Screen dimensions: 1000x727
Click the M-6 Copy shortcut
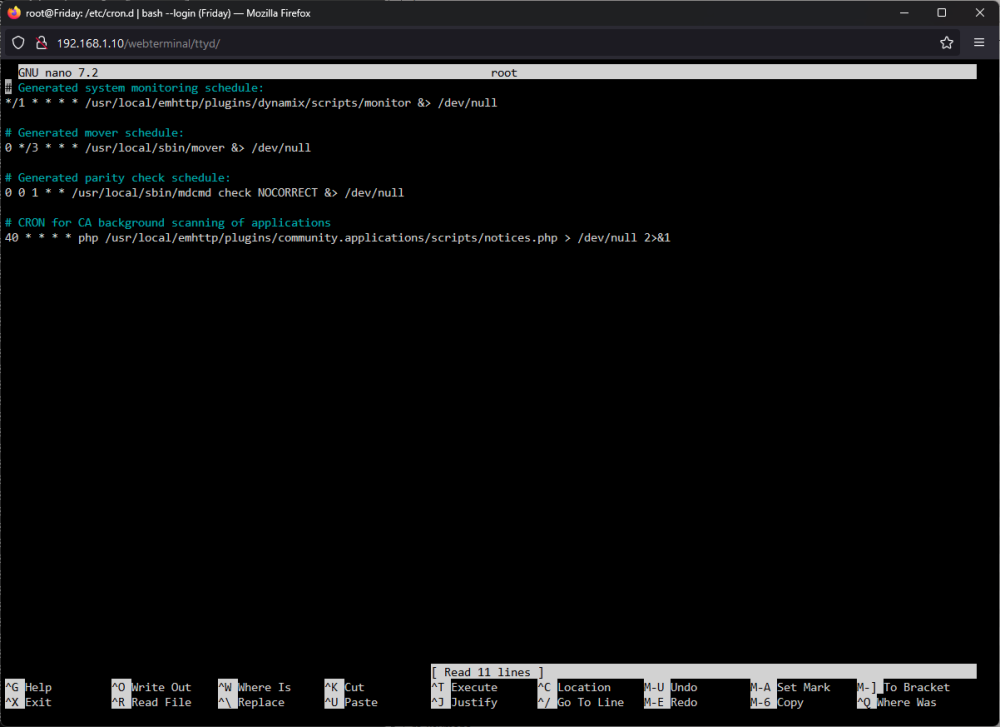click(777, 702)
